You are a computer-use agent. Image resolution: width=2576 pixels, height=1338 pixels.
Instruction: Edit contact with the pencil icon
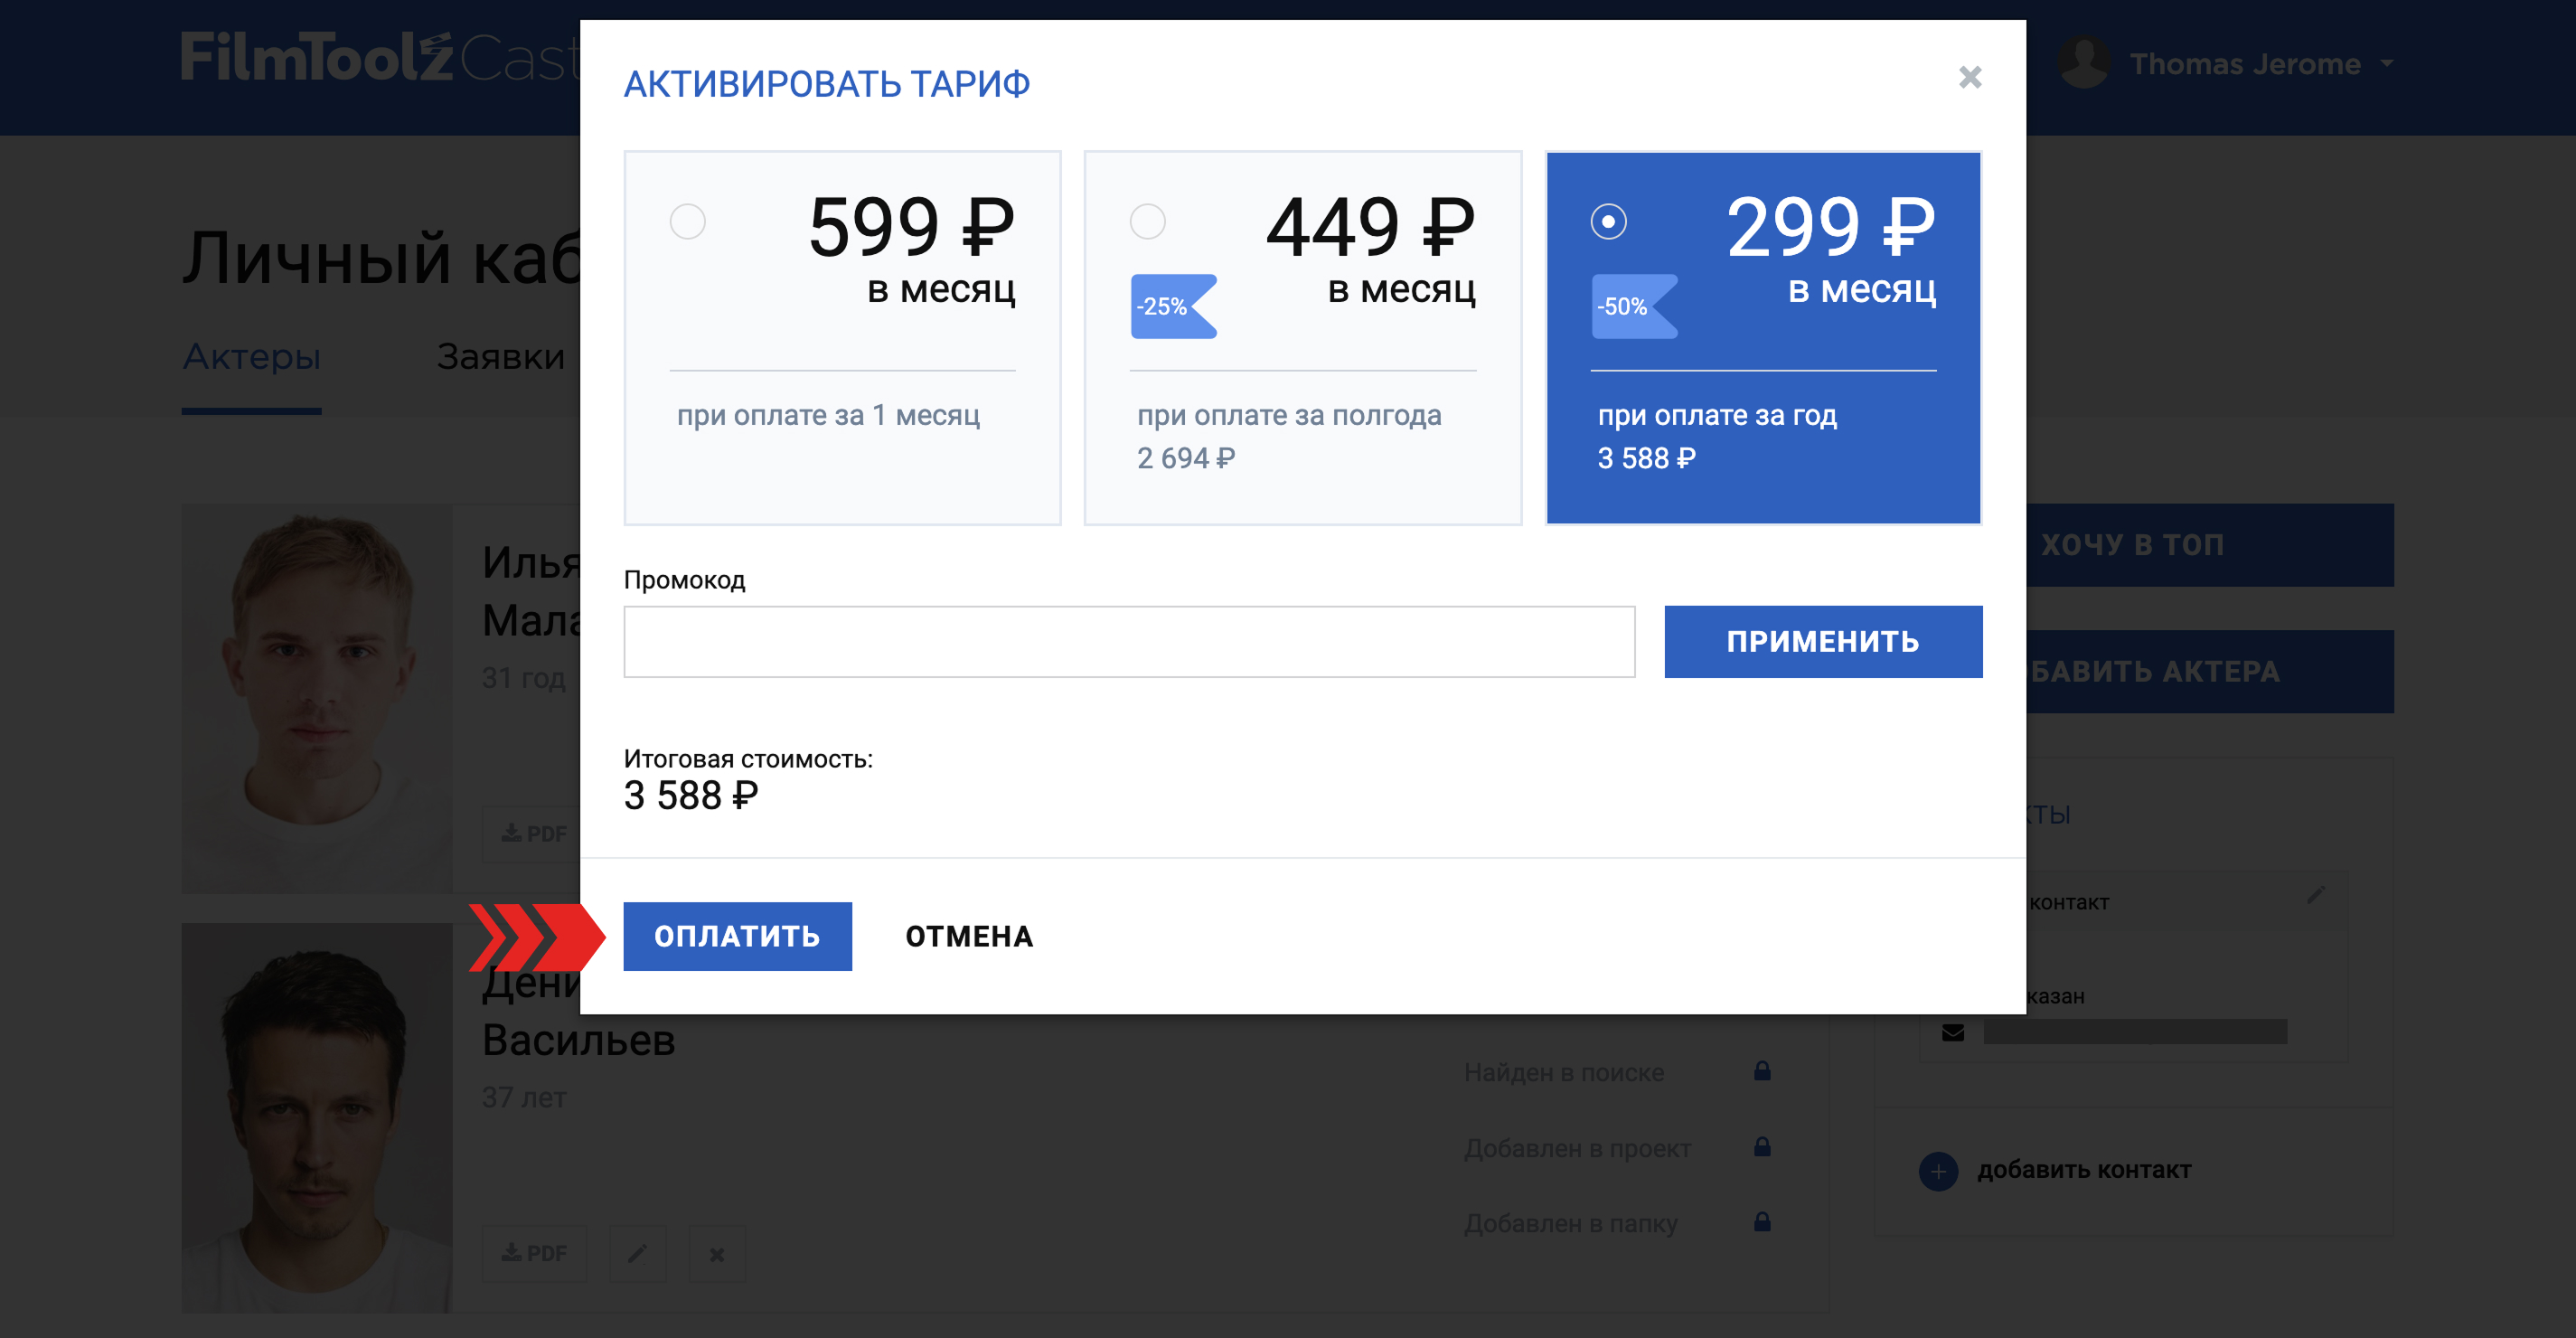(x=2315, y=895)
